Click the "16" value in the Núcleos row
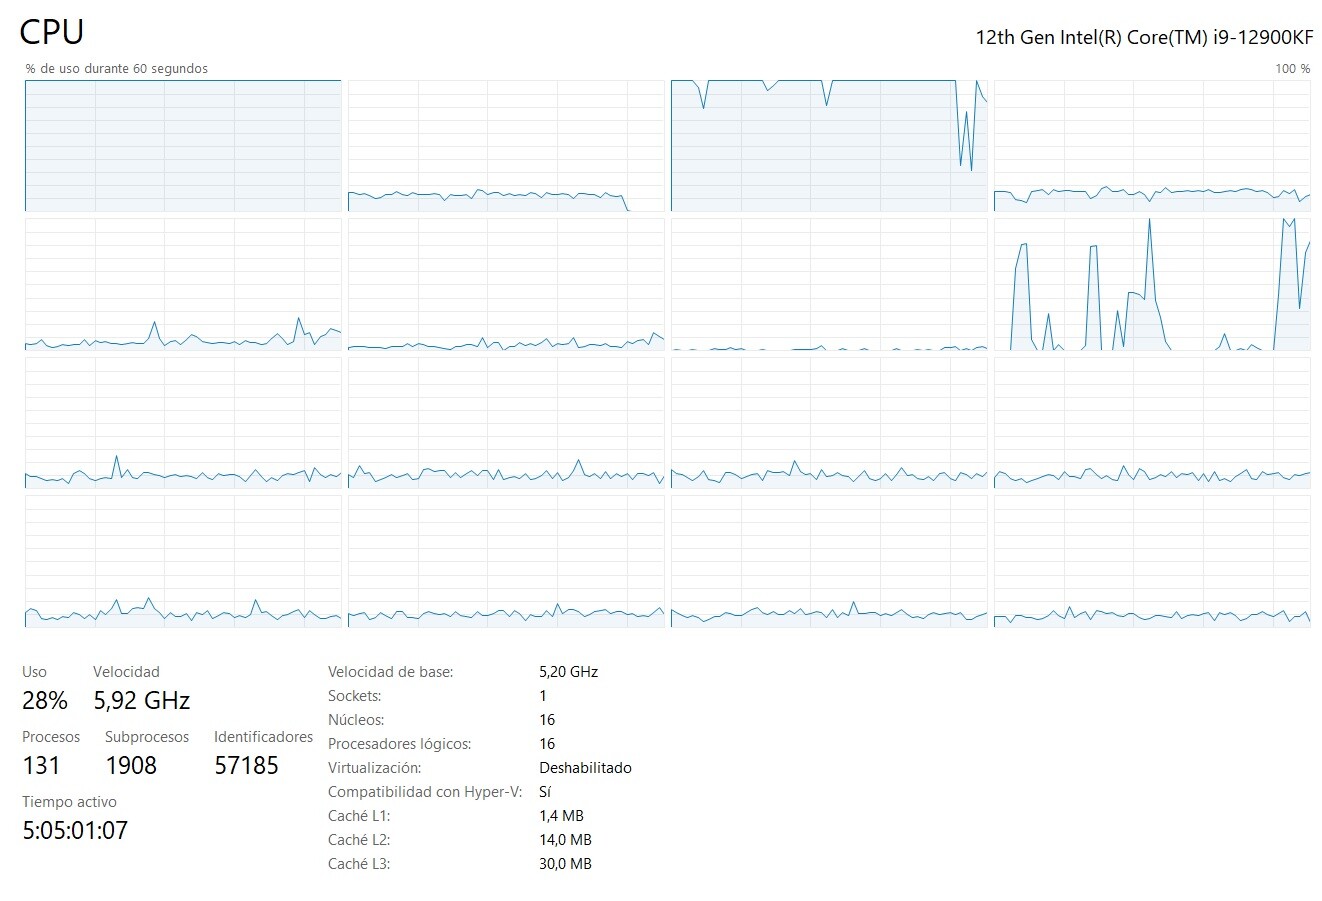The height and width of the screenshot is (901, 1322). tap(547, 720)
